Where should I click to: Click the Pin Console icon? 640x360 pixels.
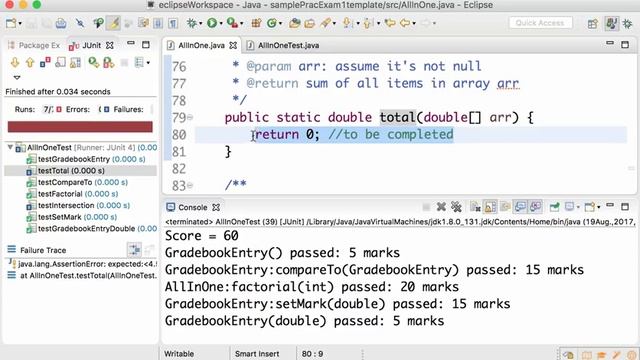point(554,207)
